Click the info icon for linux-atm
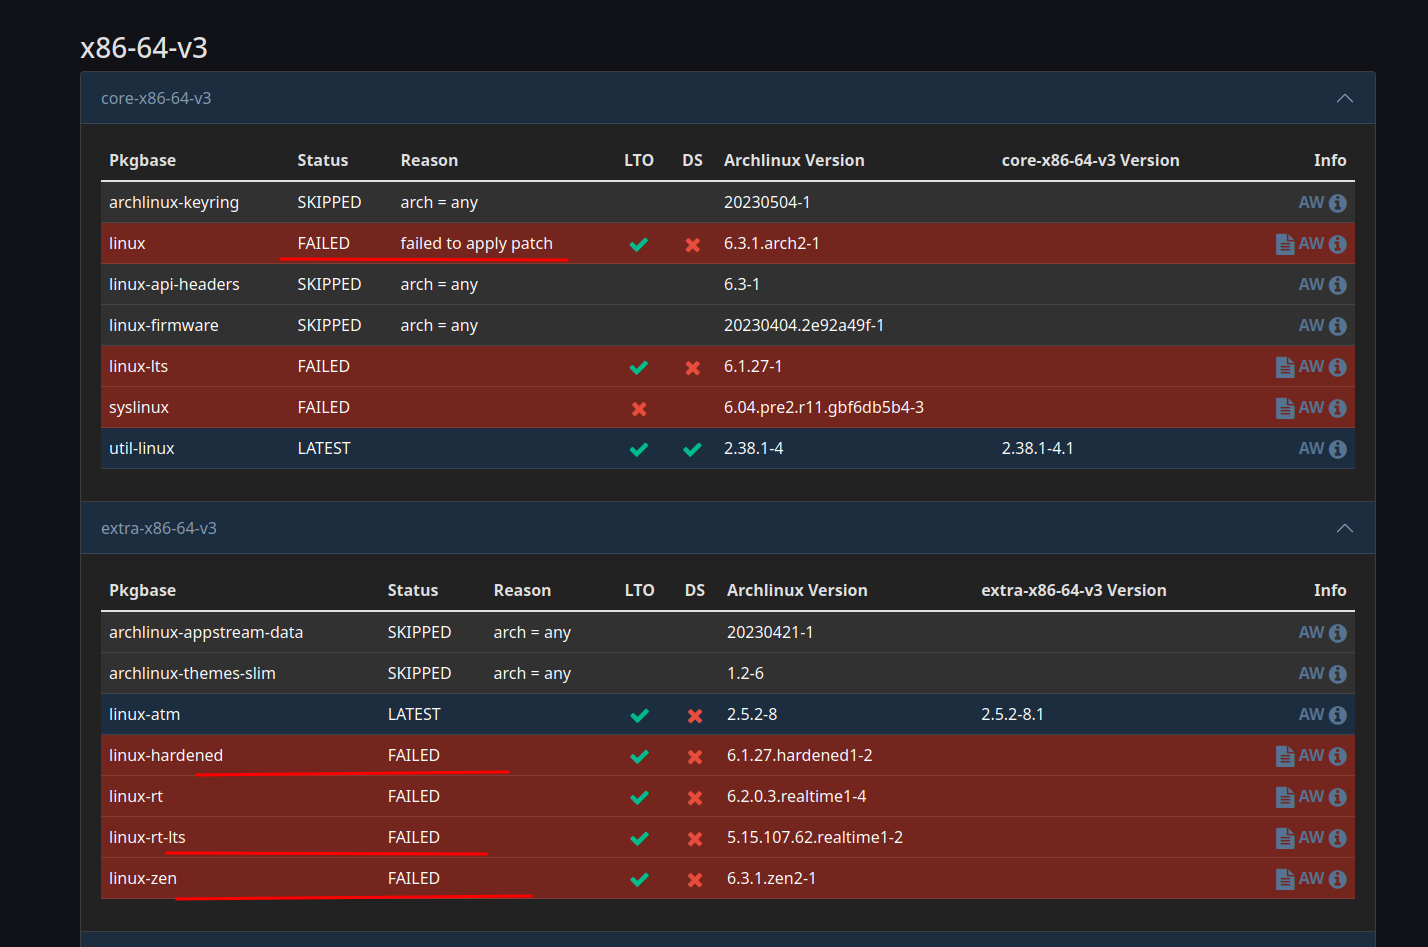The image size is (1428, 947). pyautogui.click(x=1338, y=715)
